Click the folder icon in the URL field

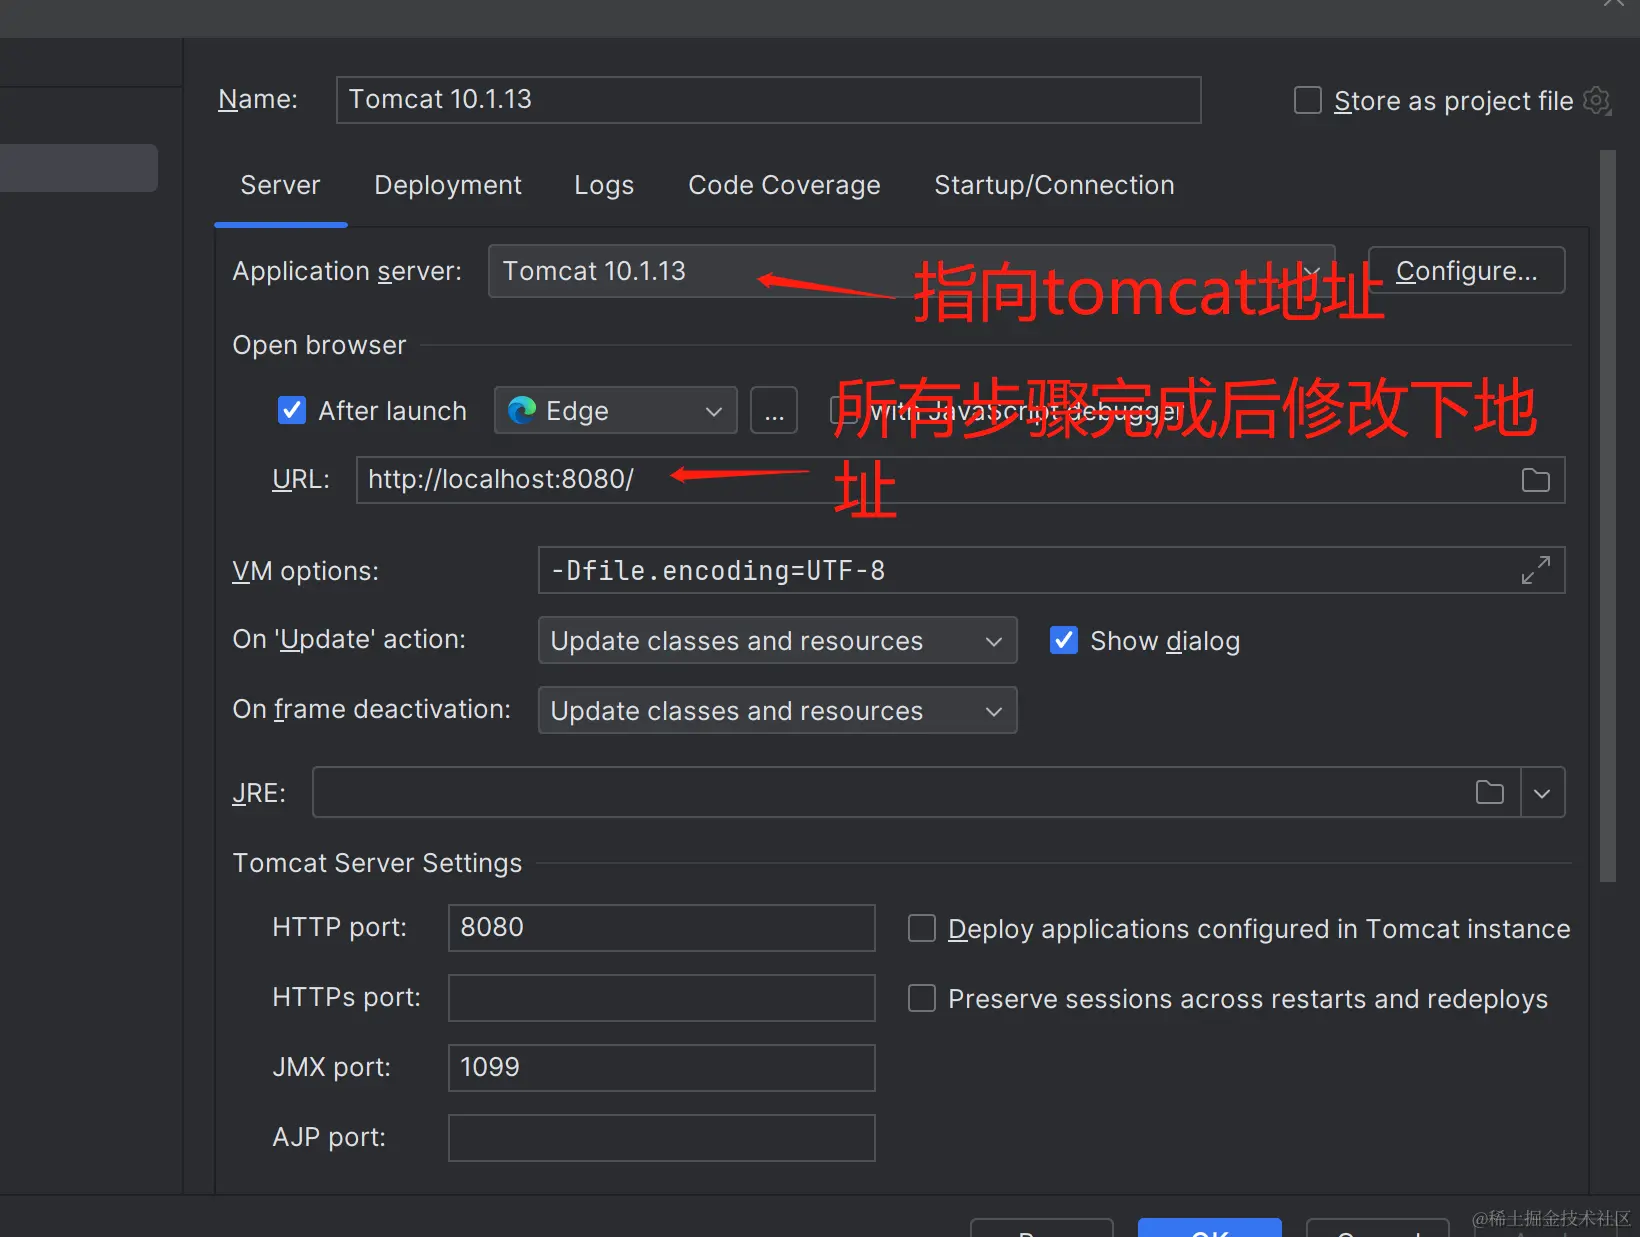(1535, 480)
